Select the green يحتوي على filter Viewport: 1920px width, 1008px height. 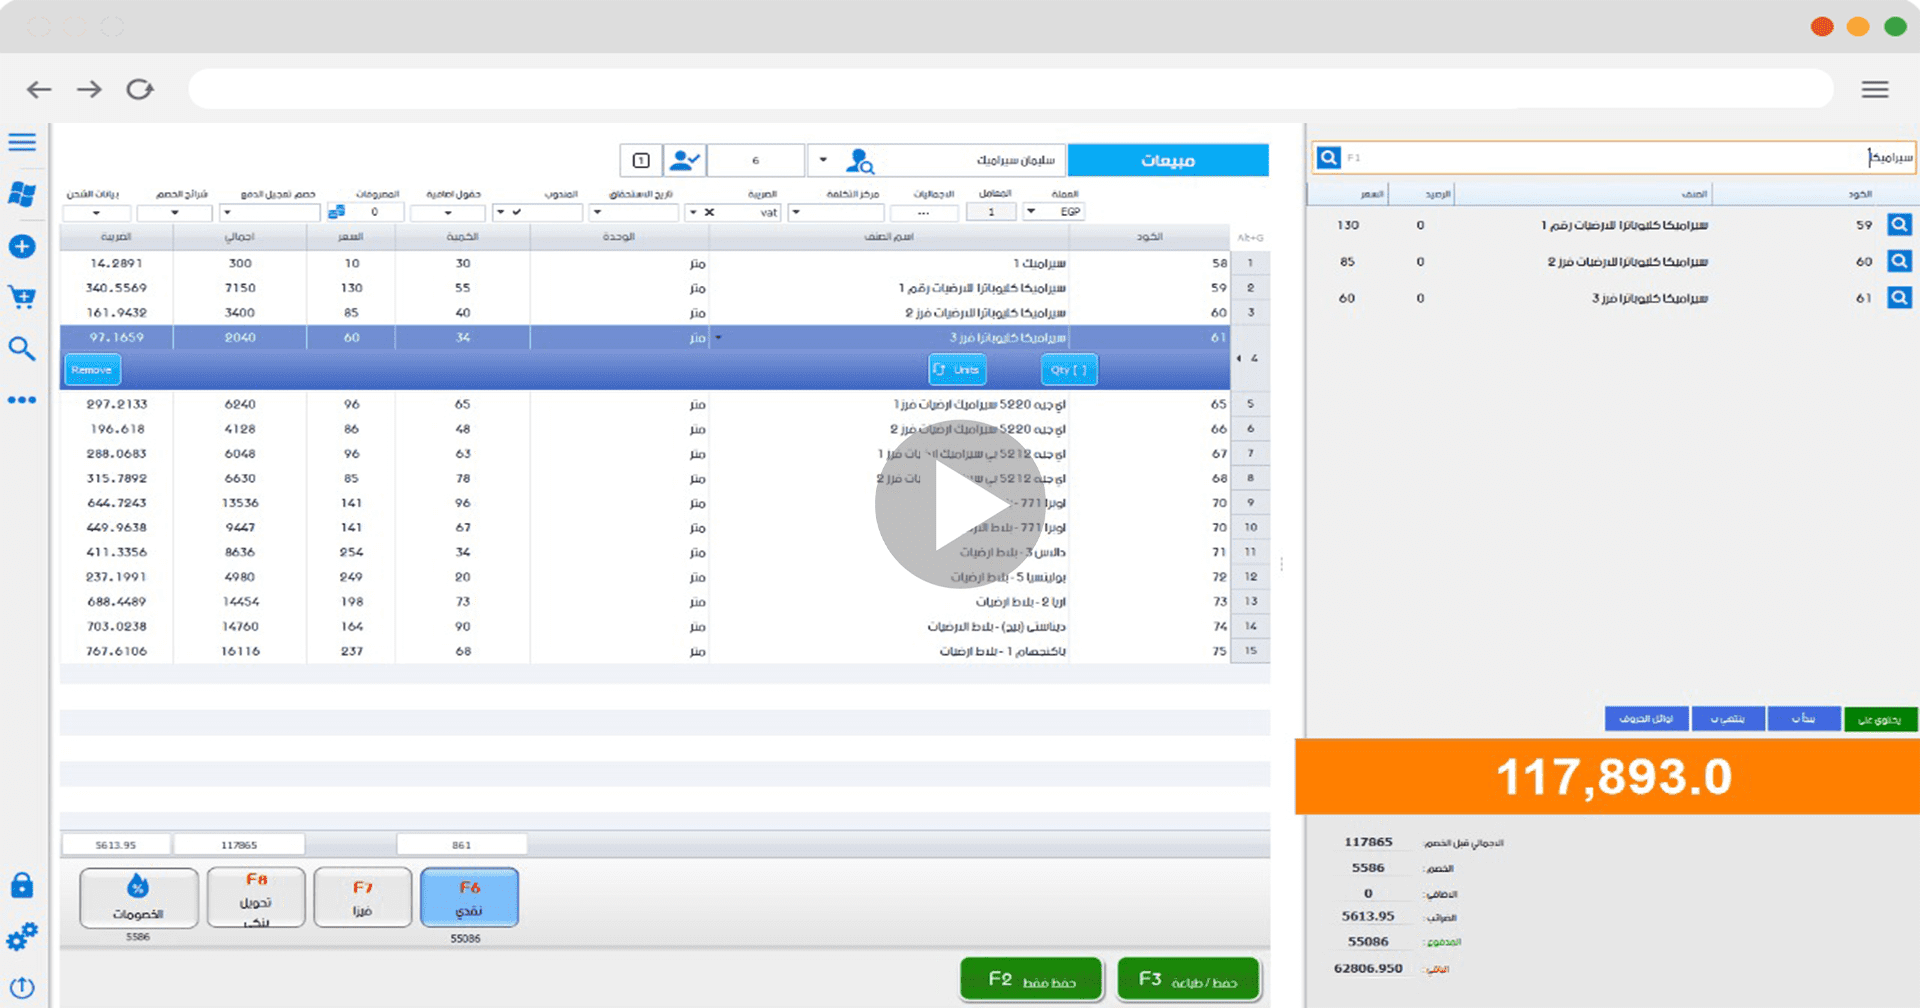(1880, 719)
